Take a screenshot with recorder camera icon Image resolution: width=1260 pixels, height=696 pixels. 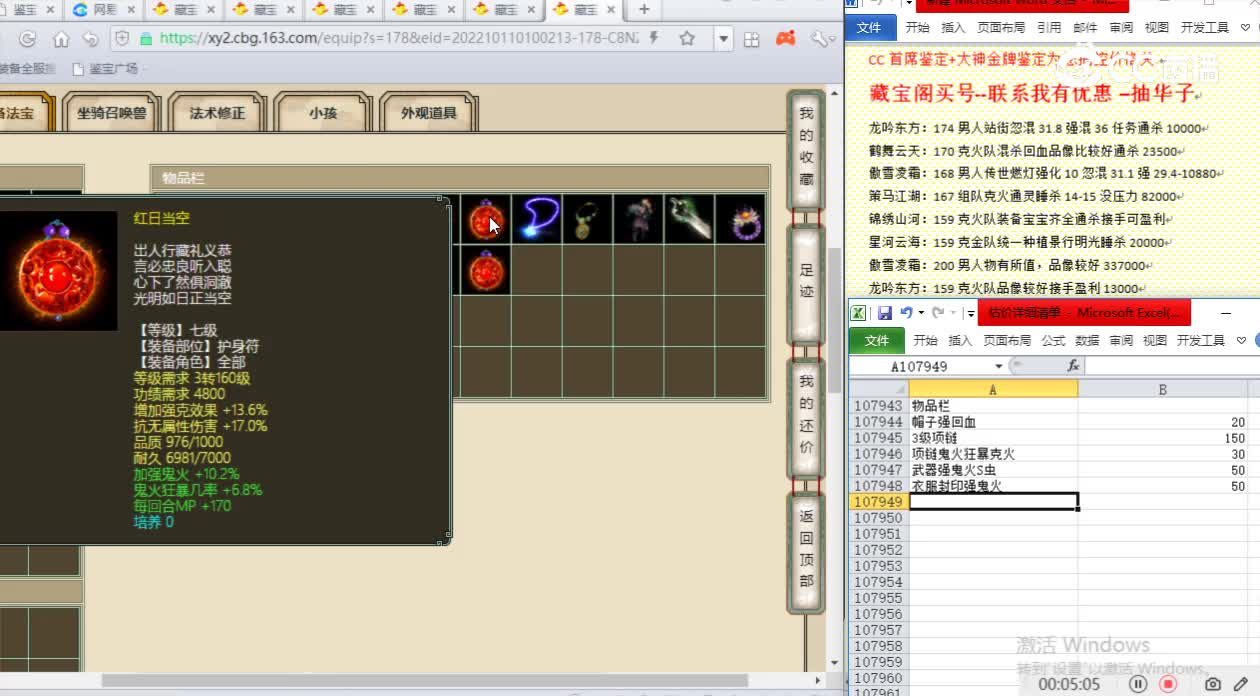(x=1213, y=684)
